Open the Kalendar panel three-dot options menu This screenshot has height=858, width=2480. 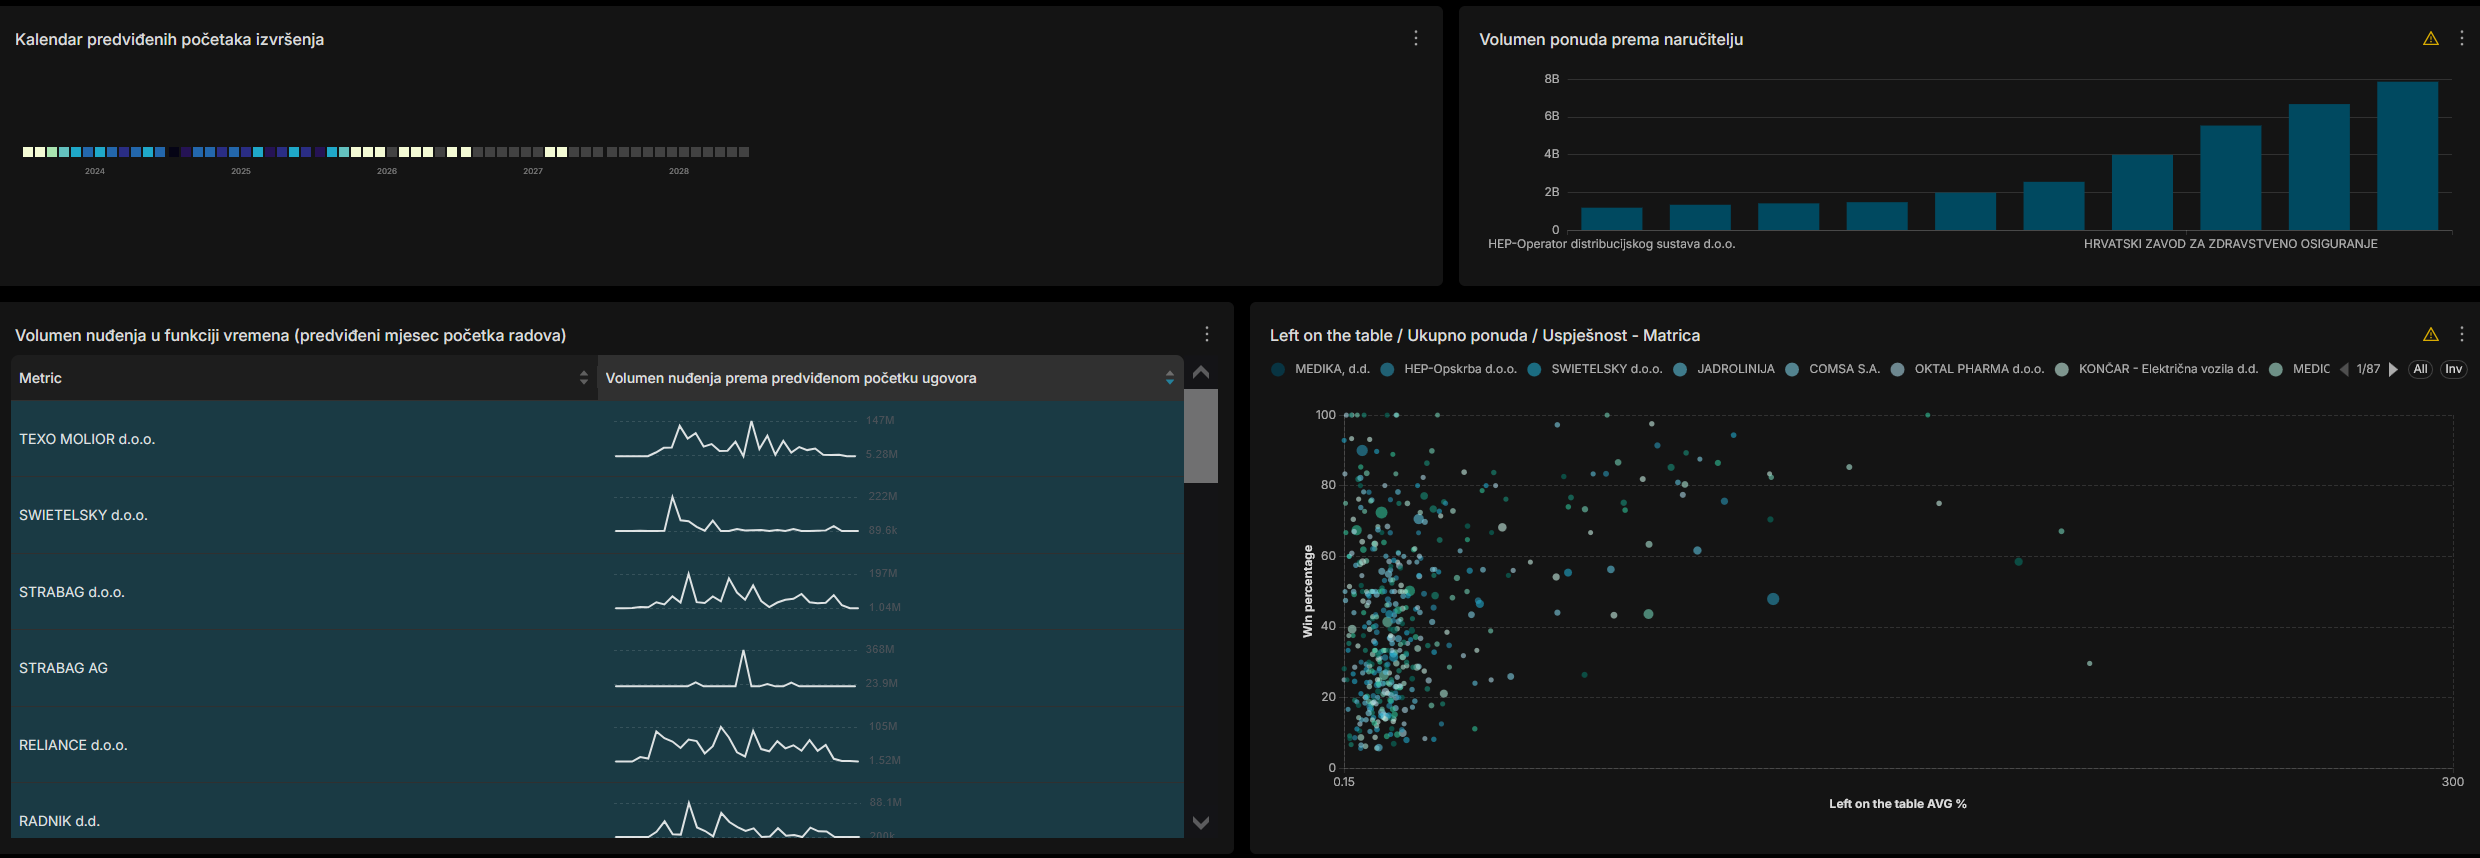(x=1415, y=38)
